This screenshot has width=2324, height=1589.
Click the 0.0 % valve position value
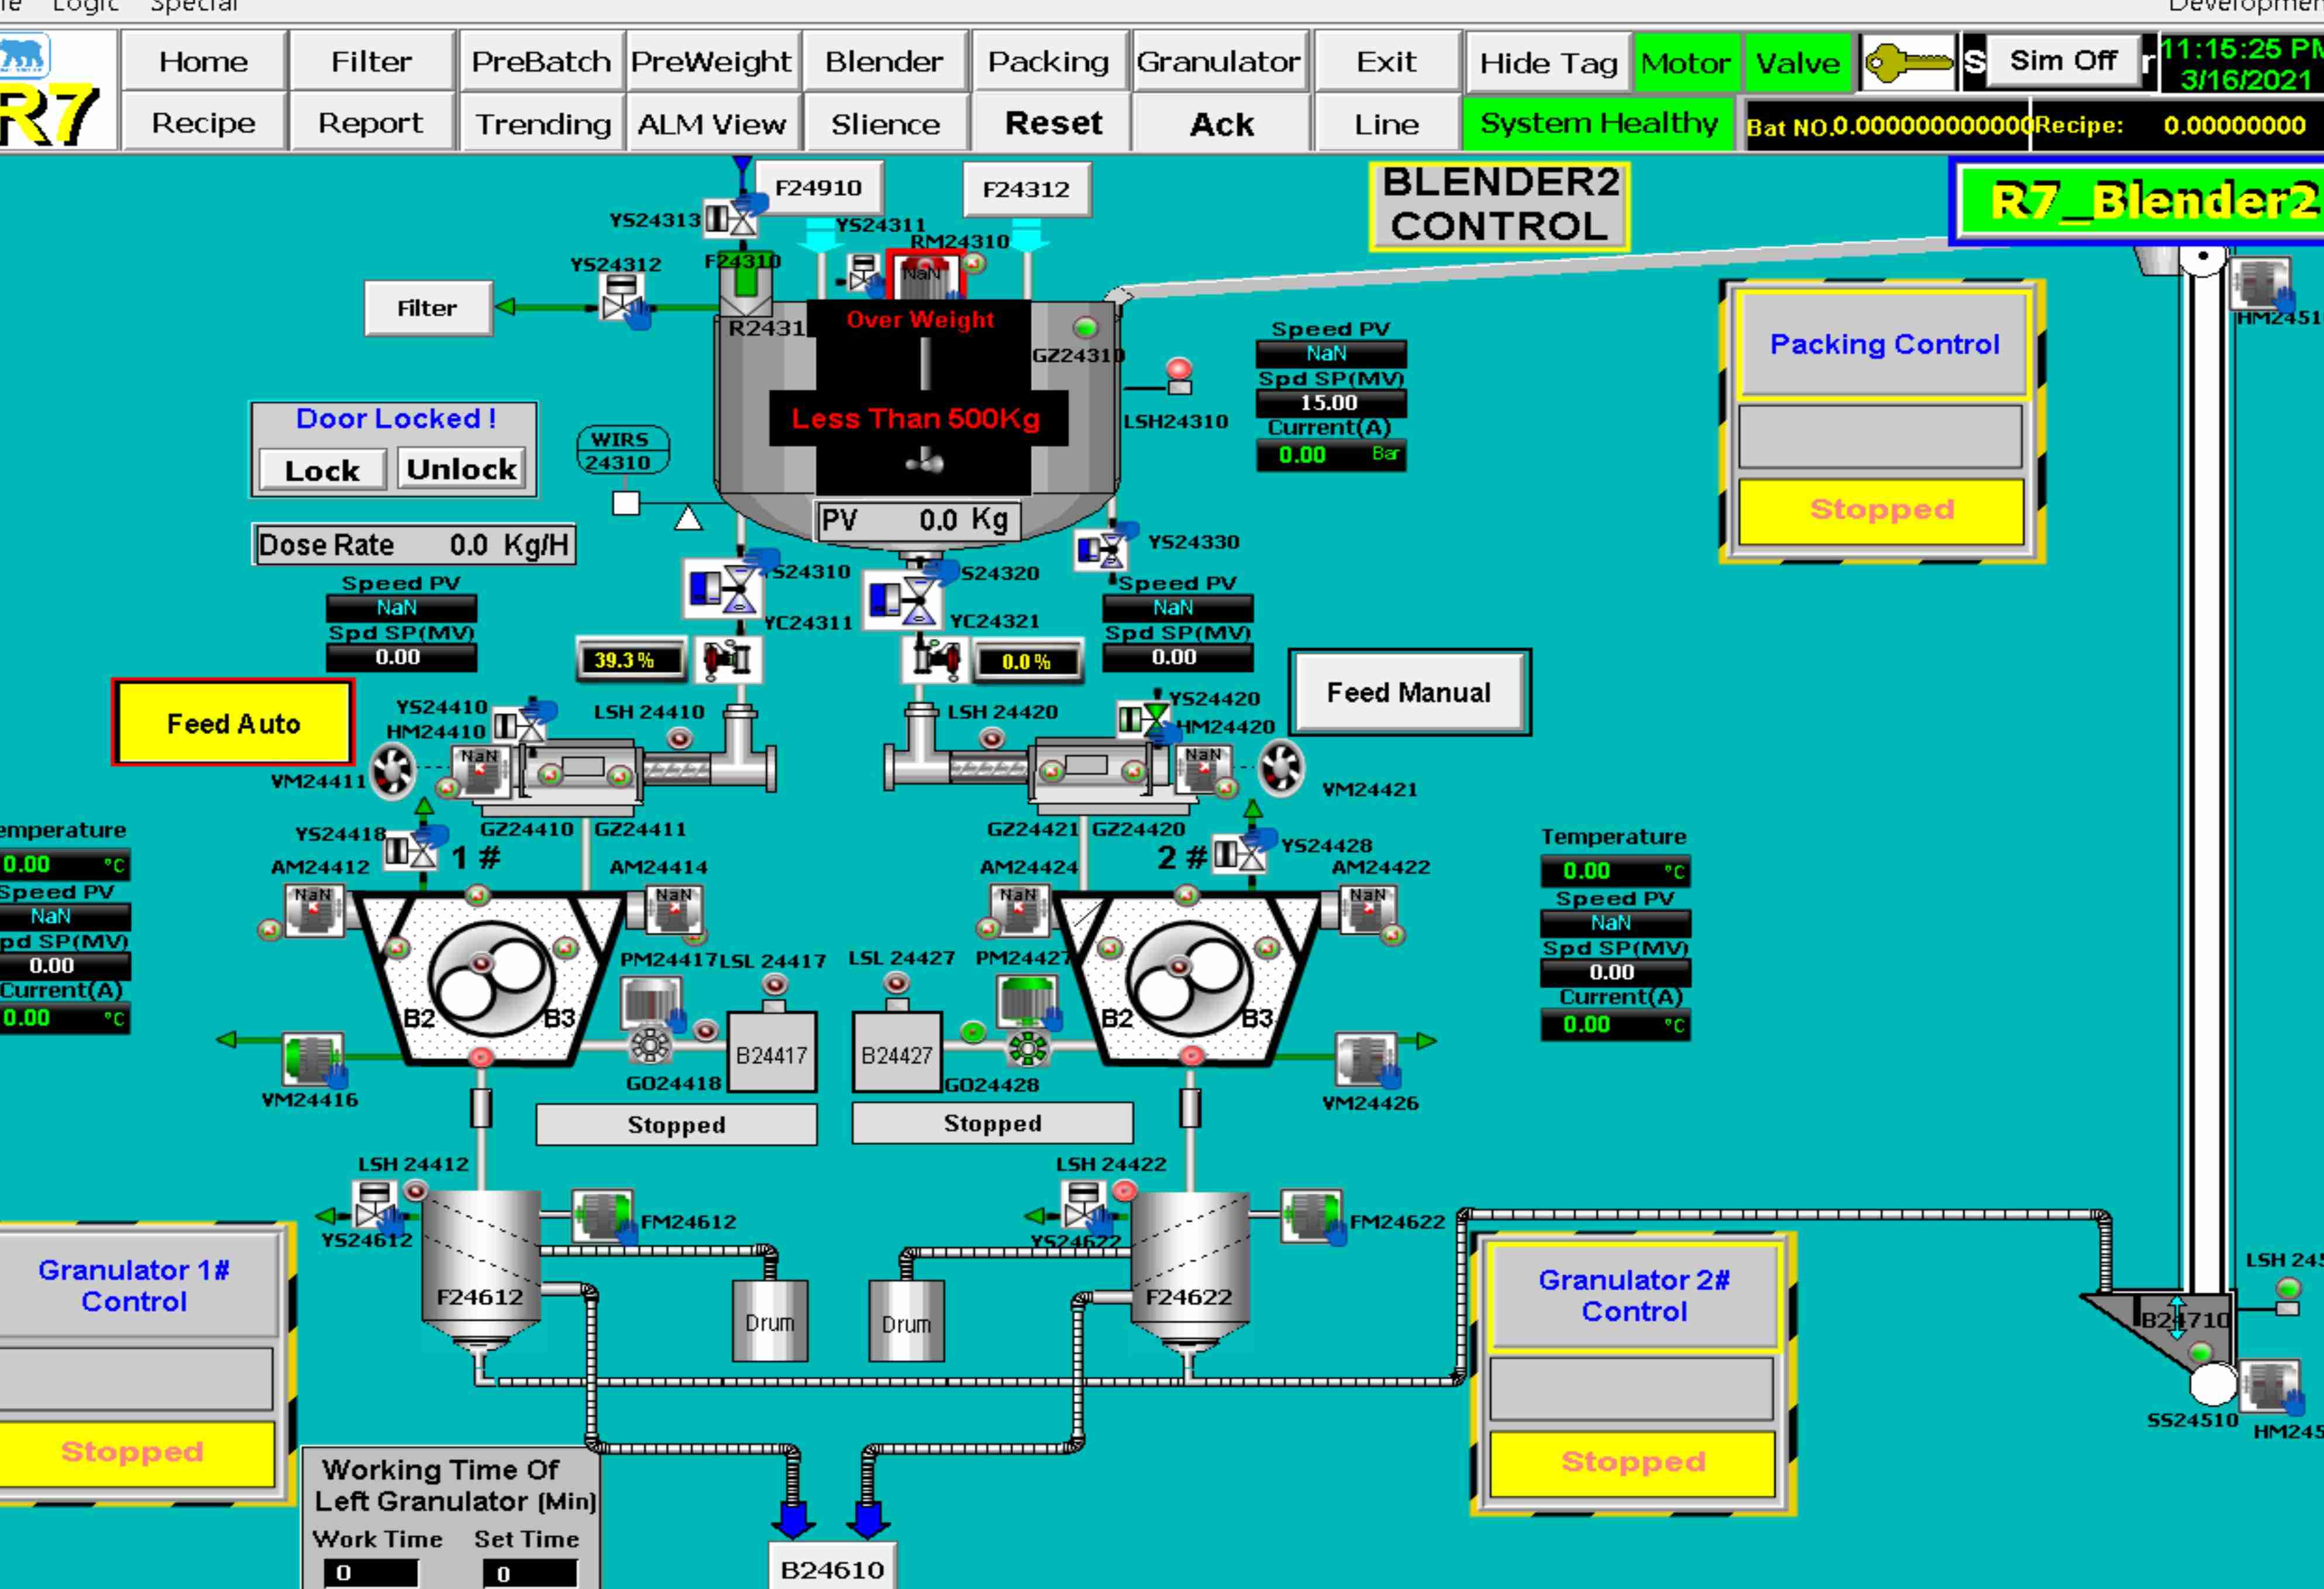coord(1027,661)
